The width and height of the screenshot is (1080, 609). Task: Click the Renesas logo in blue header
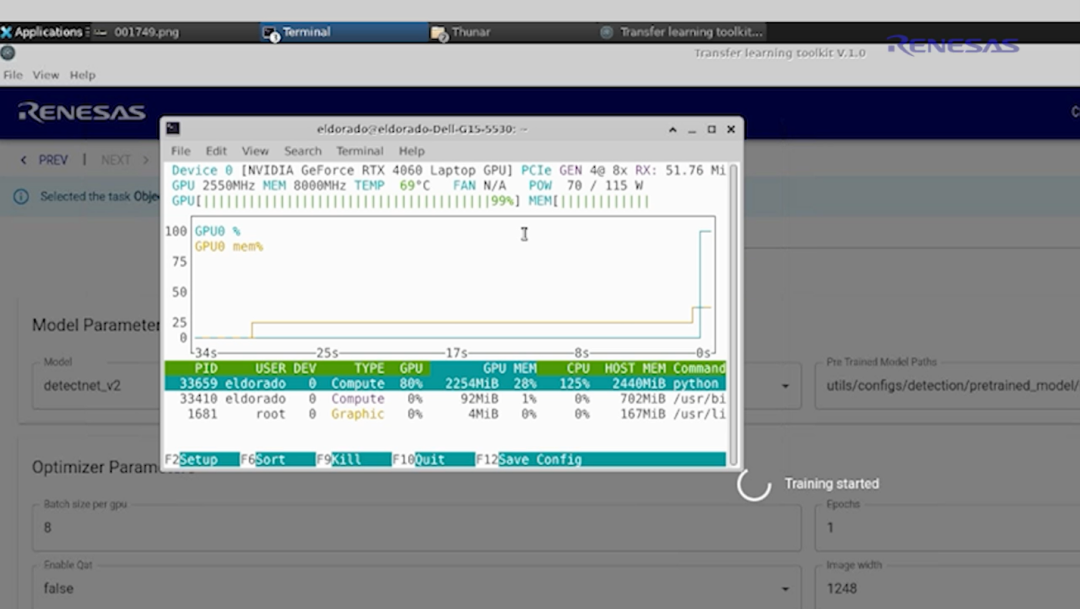pos(81,112)
